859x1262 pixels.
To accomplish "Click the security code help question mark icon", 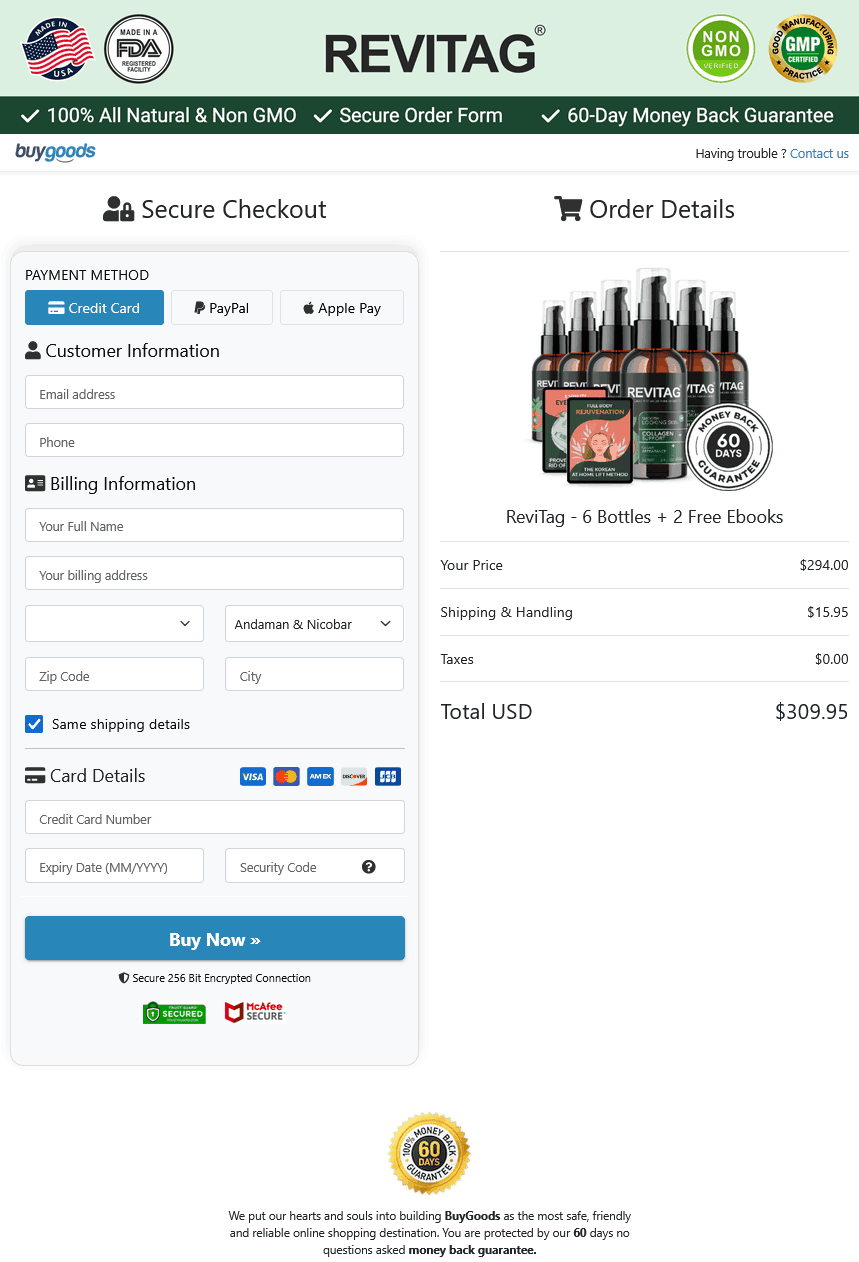I will 369,867.
